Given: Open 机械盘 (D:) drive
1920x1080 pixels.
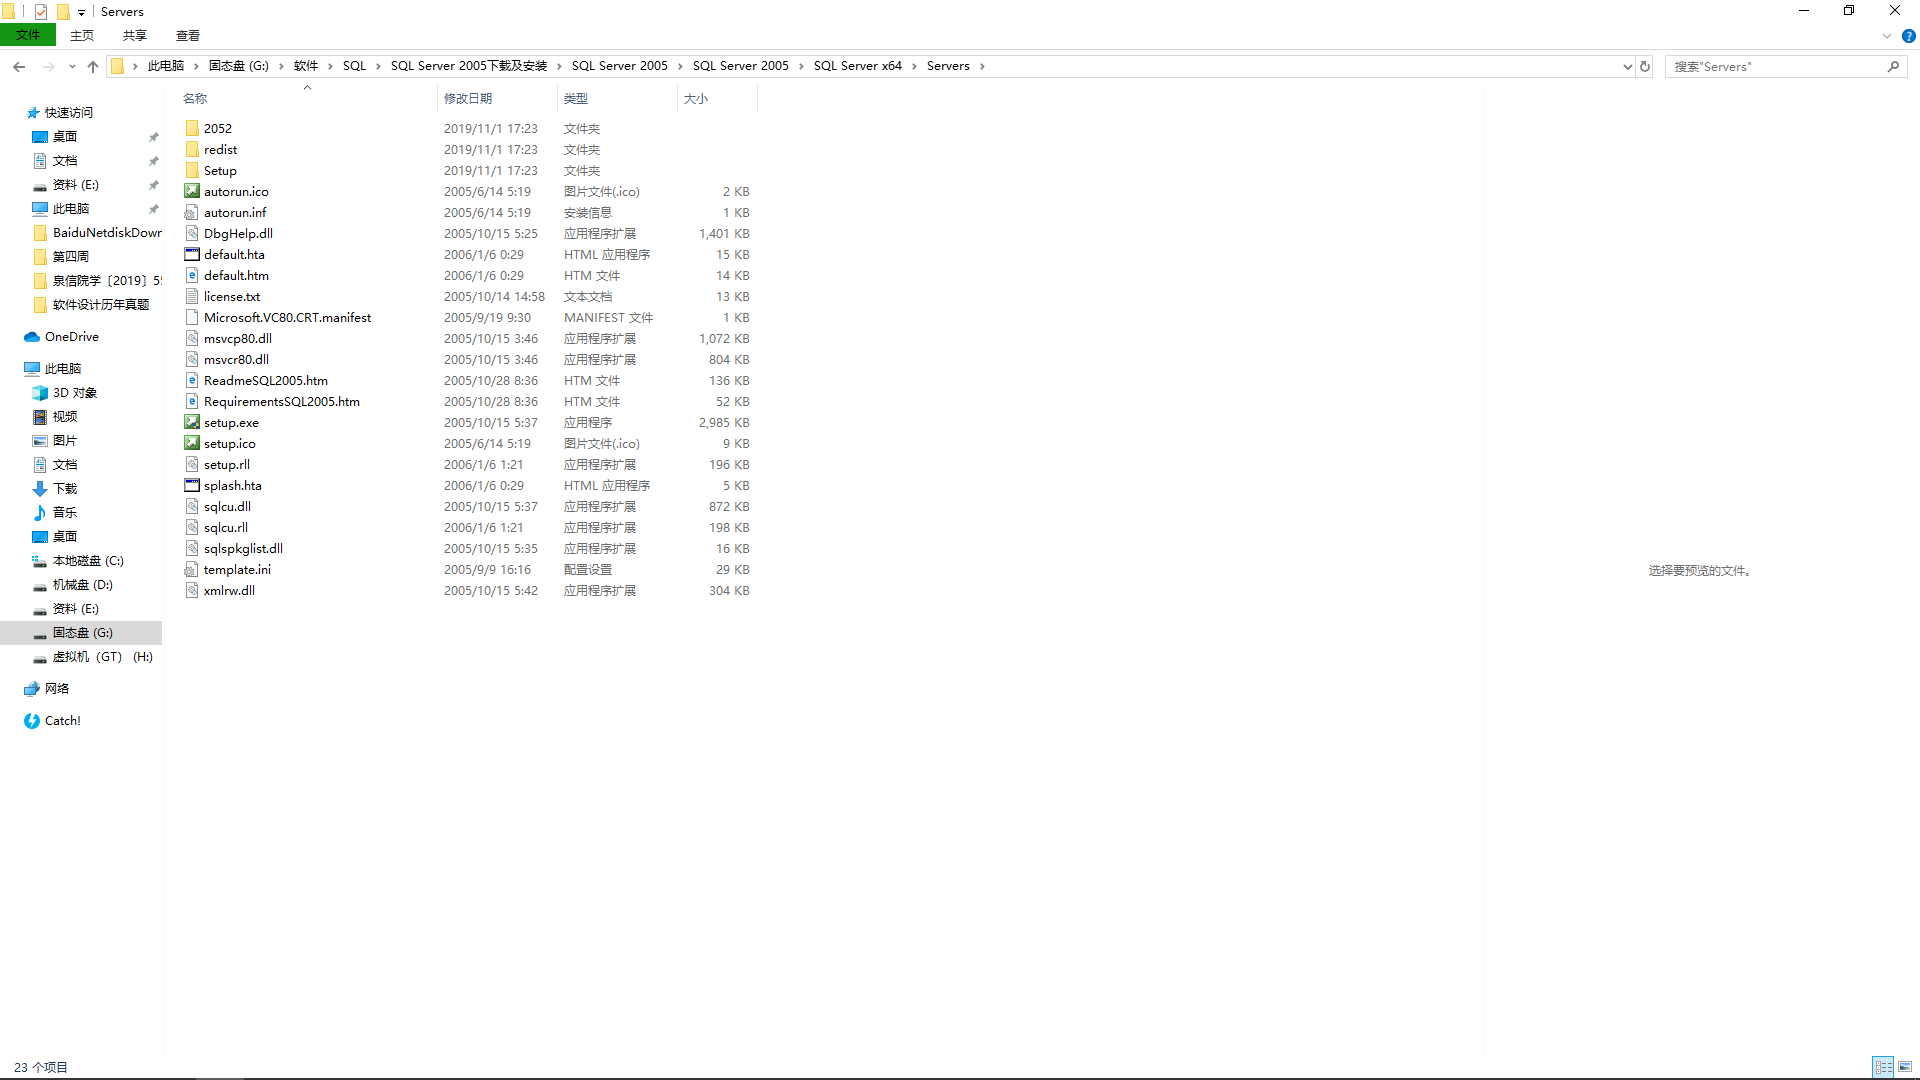Looking at the screenshot, I should 82,585.
